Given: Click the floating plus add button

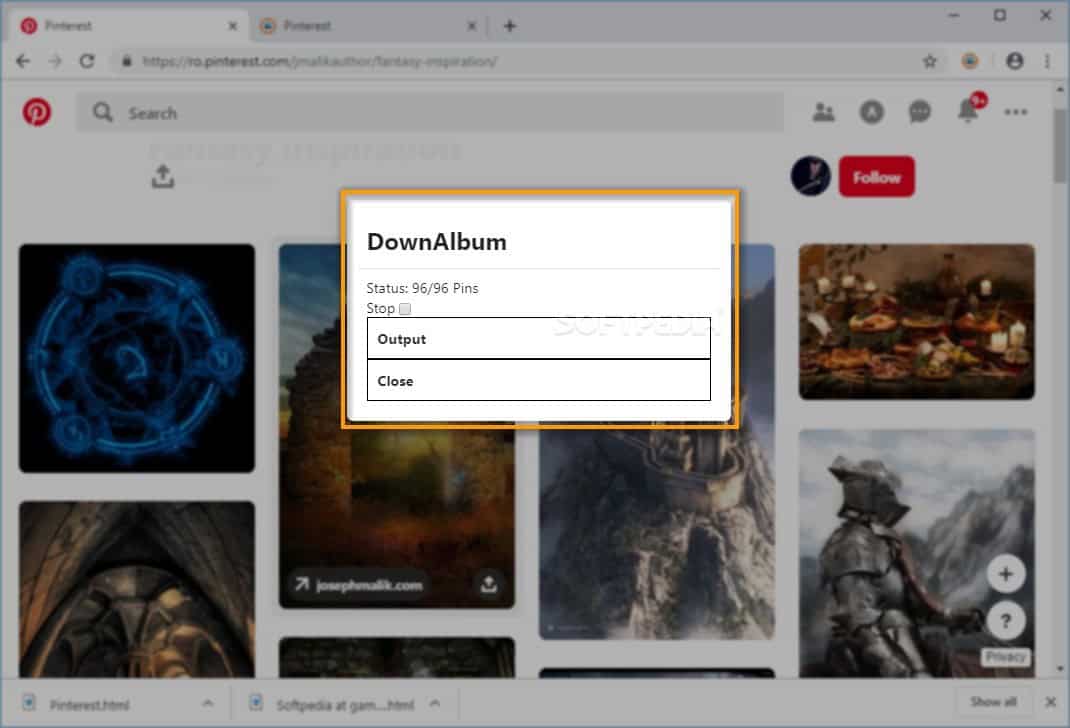Looking at the screenshot, I should click(x=1006, y=574).
